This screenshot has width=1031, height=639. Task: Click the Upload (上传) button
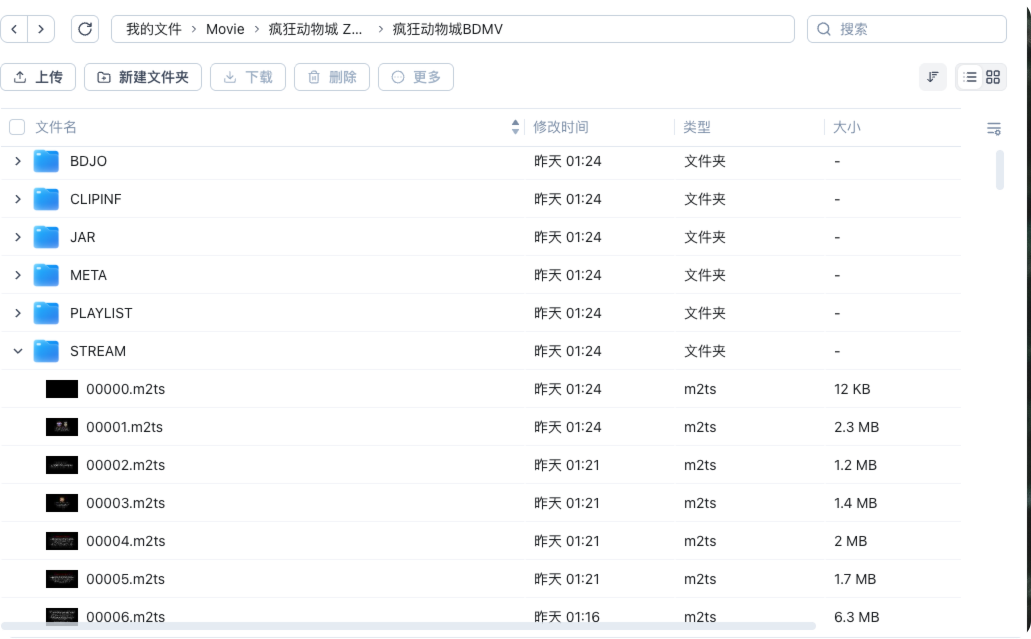point(38,77)
